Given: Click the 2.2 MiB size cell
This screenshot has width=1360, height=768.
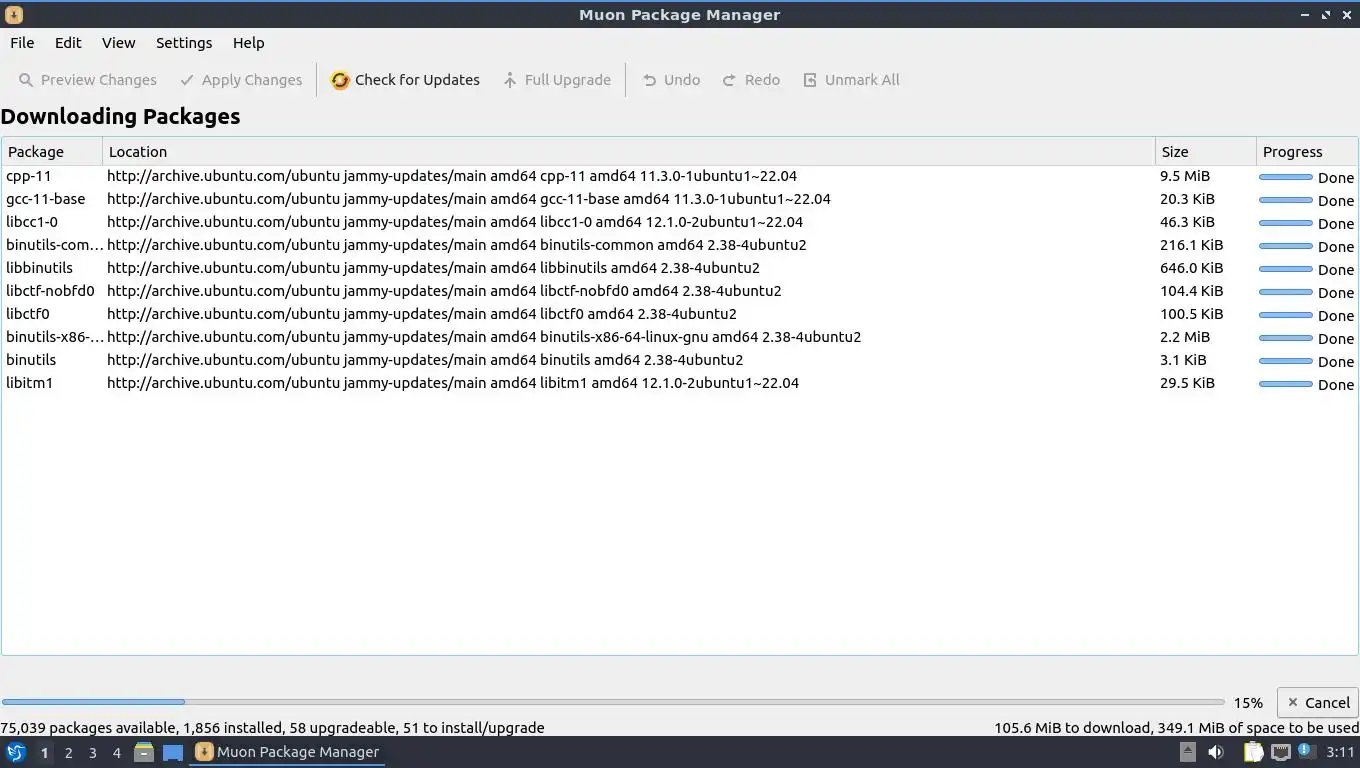Looking at the screenshot, I should (x=1185, y=337).
